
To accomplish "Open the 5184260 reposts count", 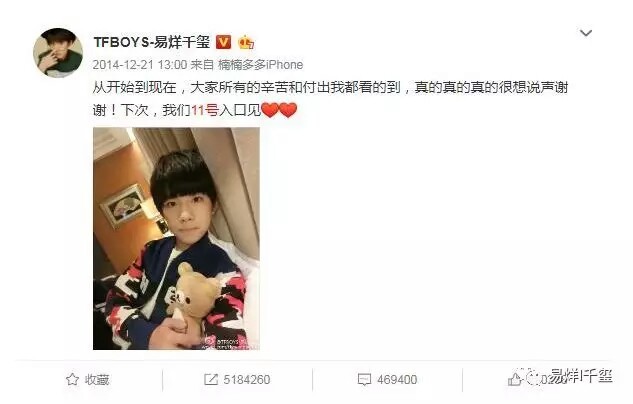I will (x=247, y=379).
